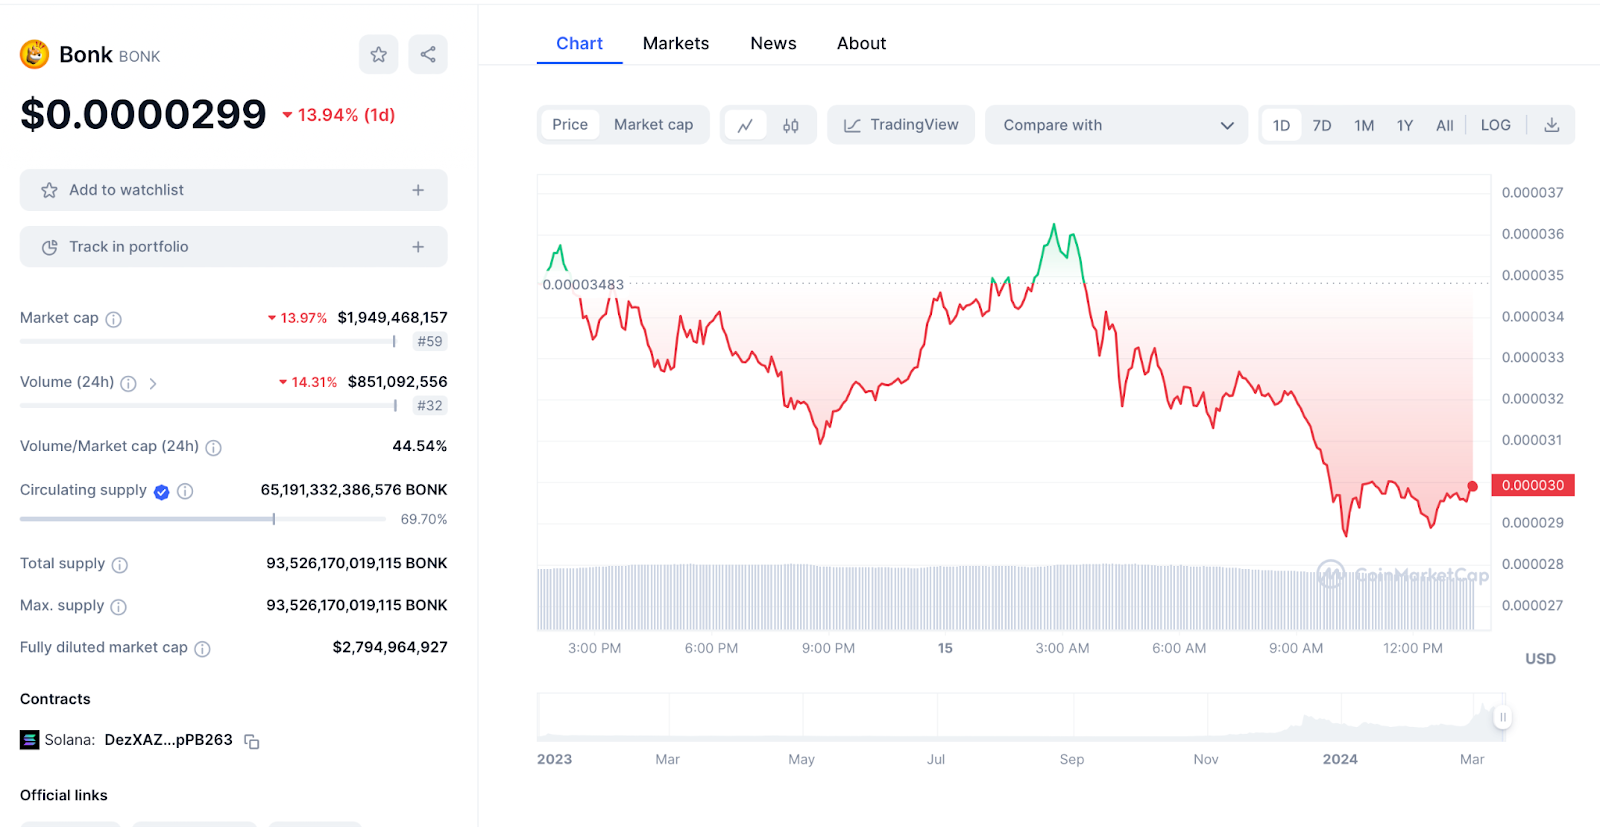Click the USD currency label

pyautogui.click(x=1540, y=658)
